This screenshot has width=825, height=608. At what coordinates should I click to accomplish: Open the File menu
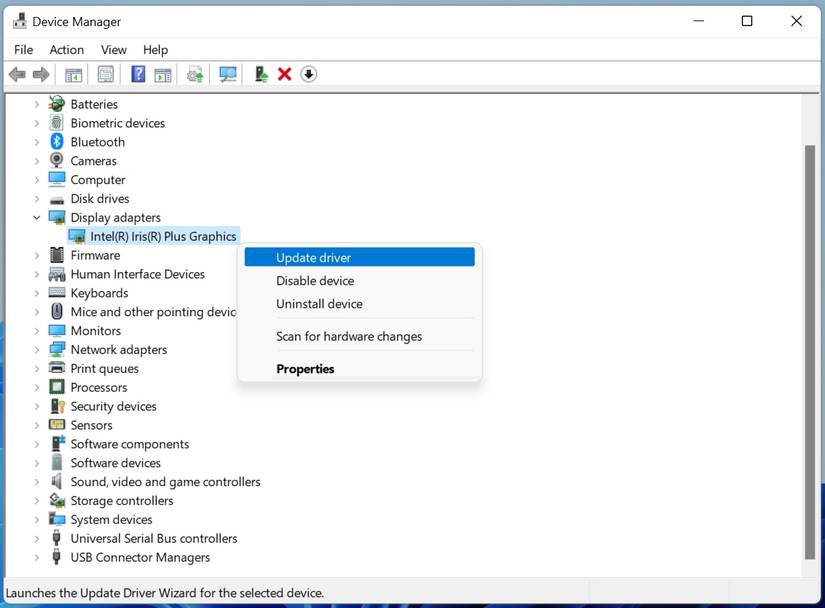24,49
